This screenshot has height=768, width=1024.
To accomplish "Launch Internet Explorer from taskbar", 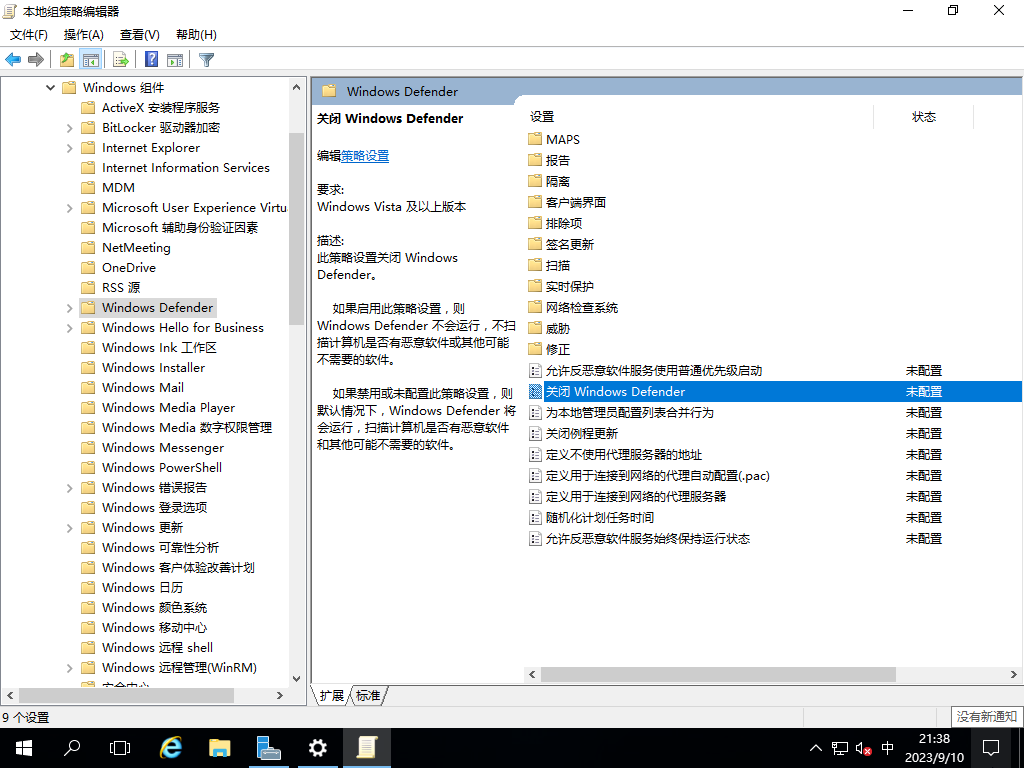I will point(170,748).
